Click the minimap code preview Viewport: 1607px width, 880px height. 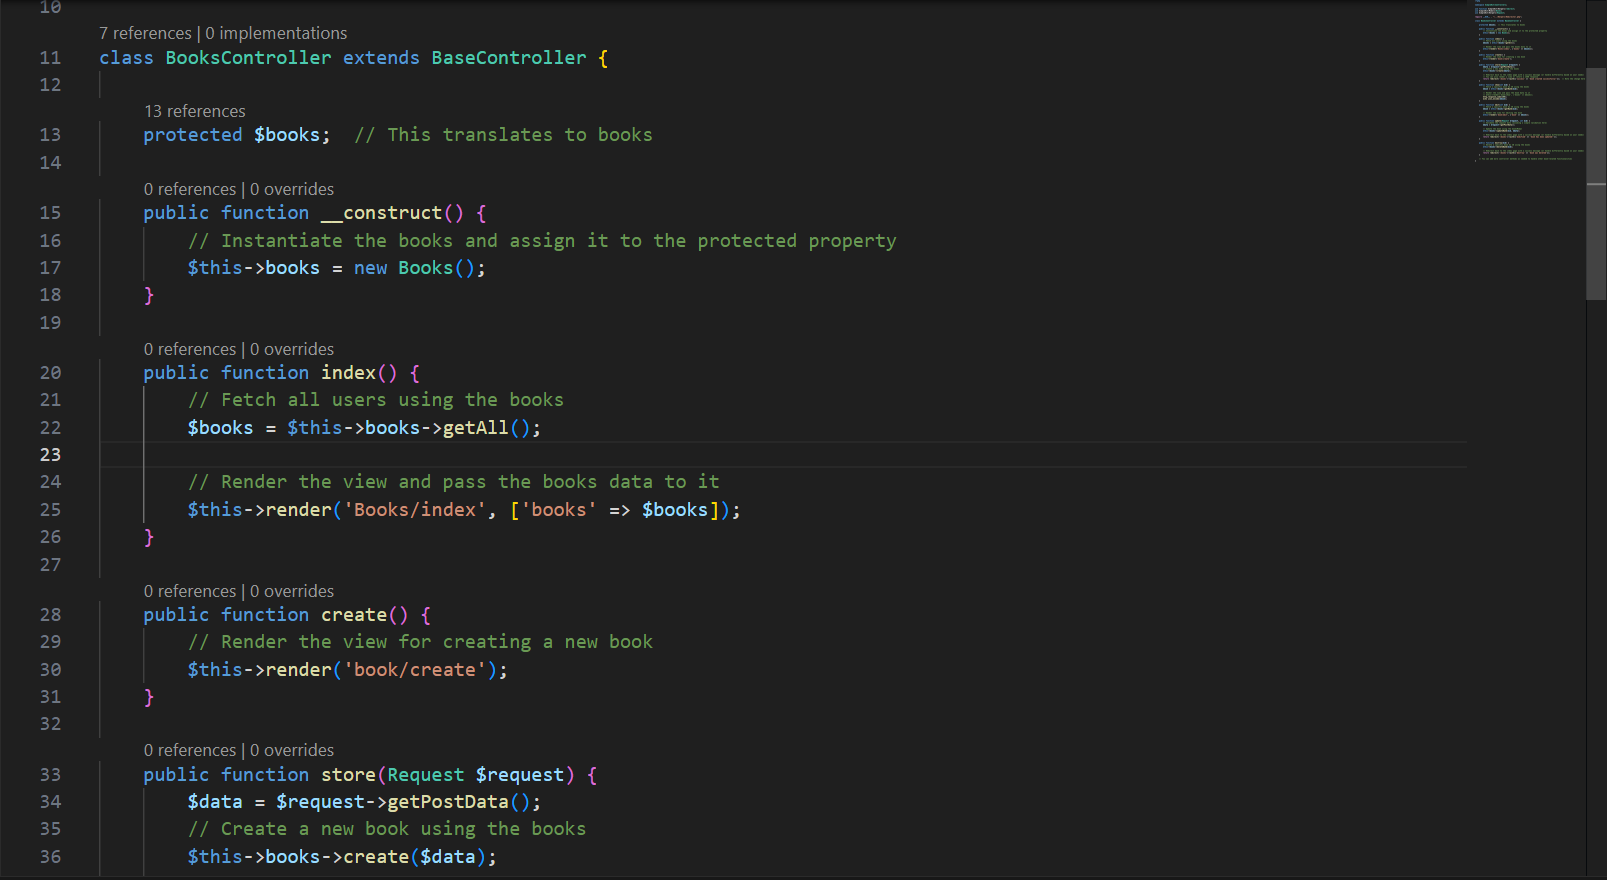(x=1529, y=80)
